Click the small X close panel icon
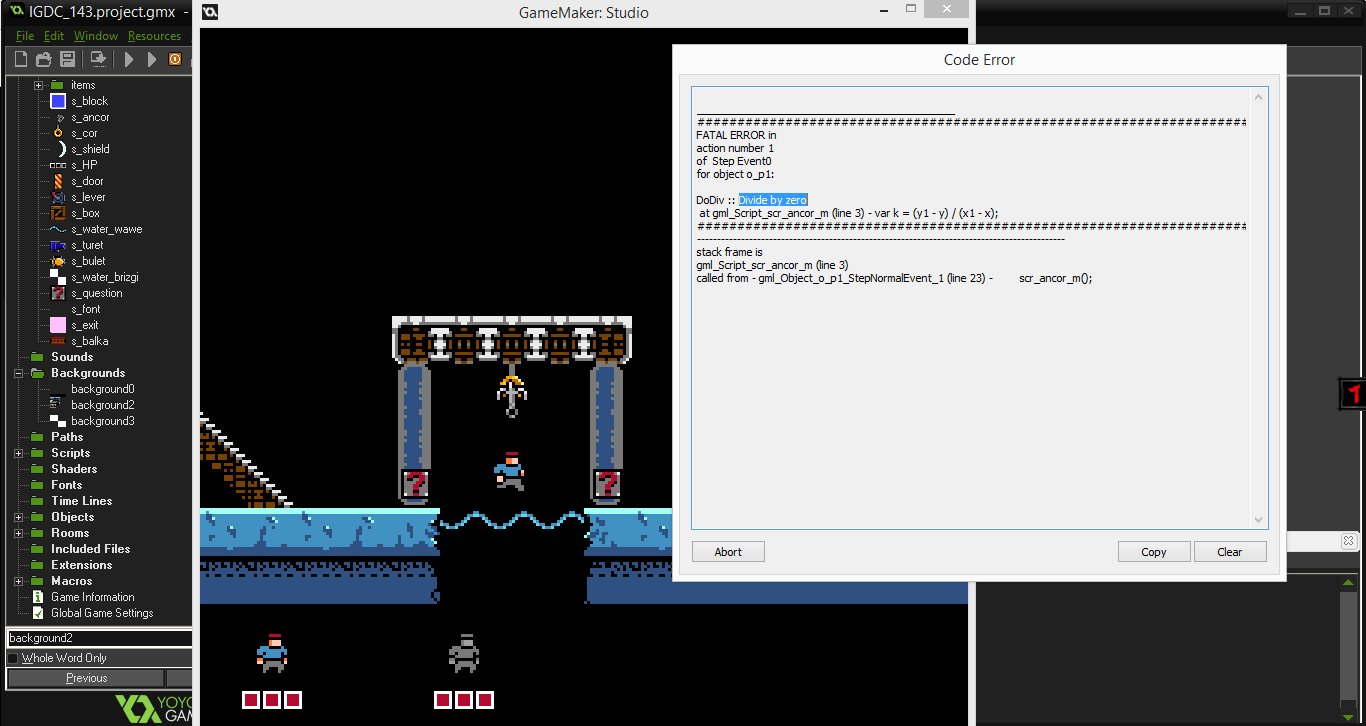This screenshot has height=726, width=1366. pyautogui.click(x=1348, y=541)
